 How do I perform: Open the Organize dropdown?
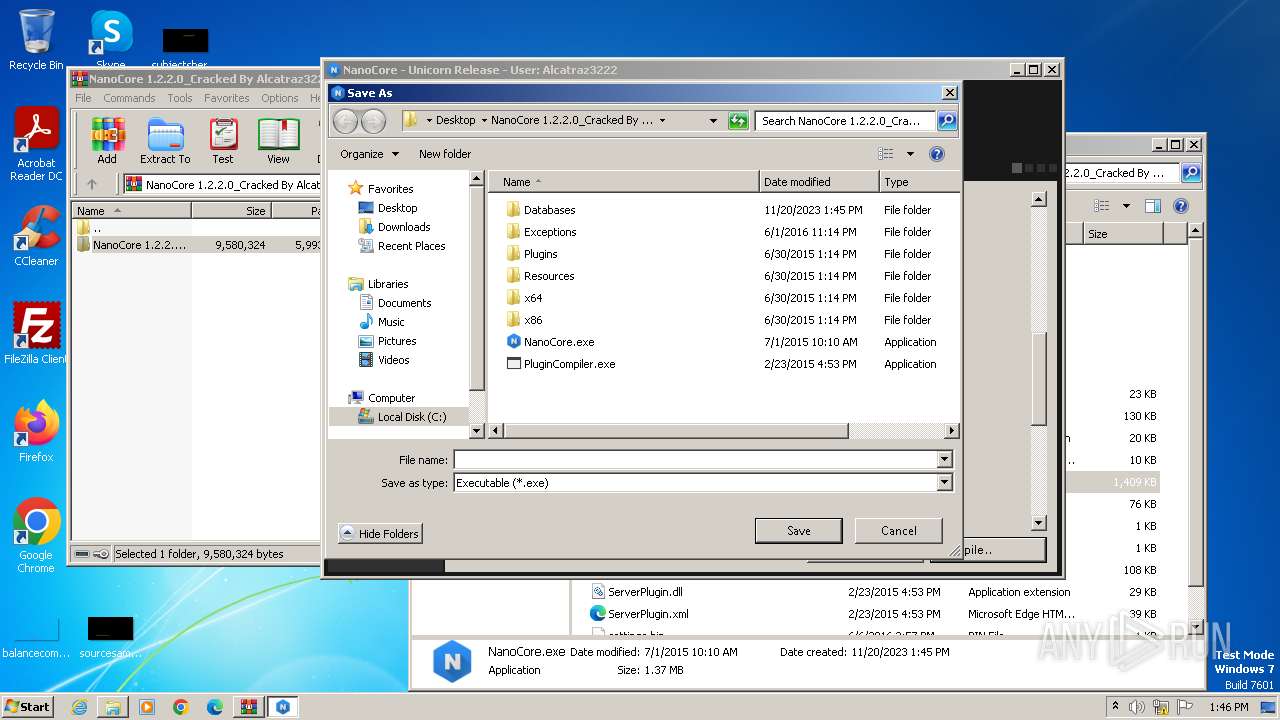coord(369,154)
